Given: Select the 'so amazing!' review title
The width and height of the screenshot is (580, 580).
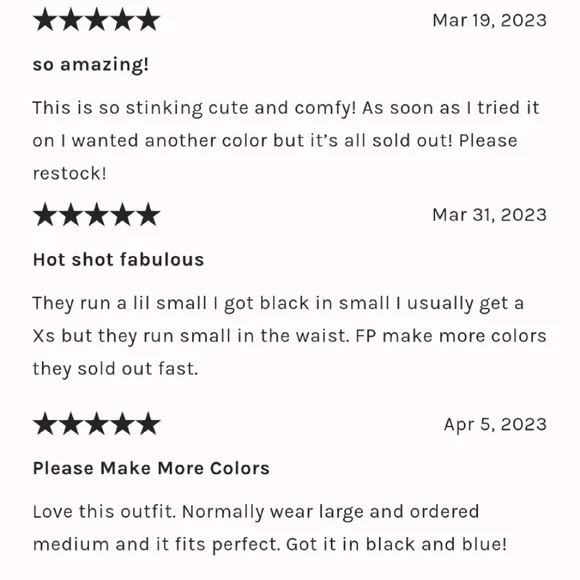Looking at the screenshot, I should (x=91, y=65).
